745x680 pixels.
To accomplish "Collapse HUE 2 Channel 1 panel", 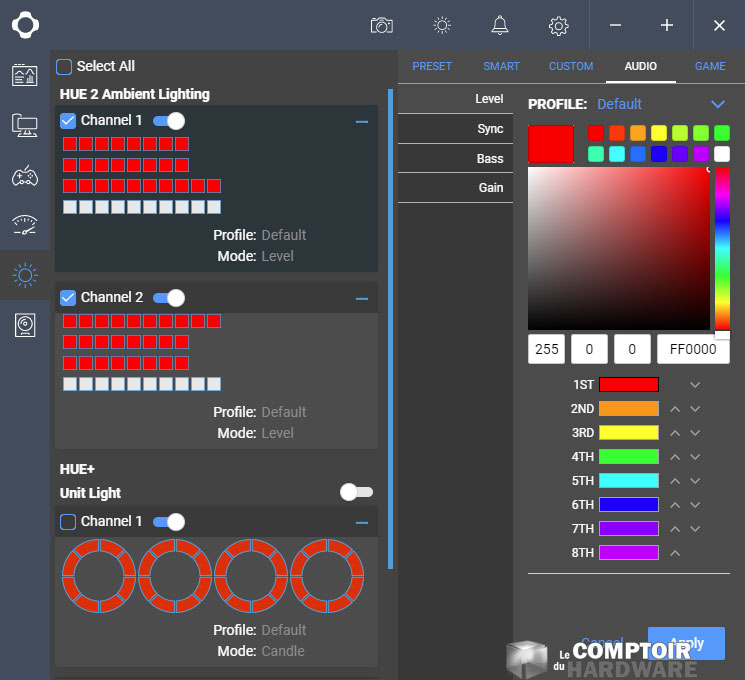I will (x=362, y=121).
